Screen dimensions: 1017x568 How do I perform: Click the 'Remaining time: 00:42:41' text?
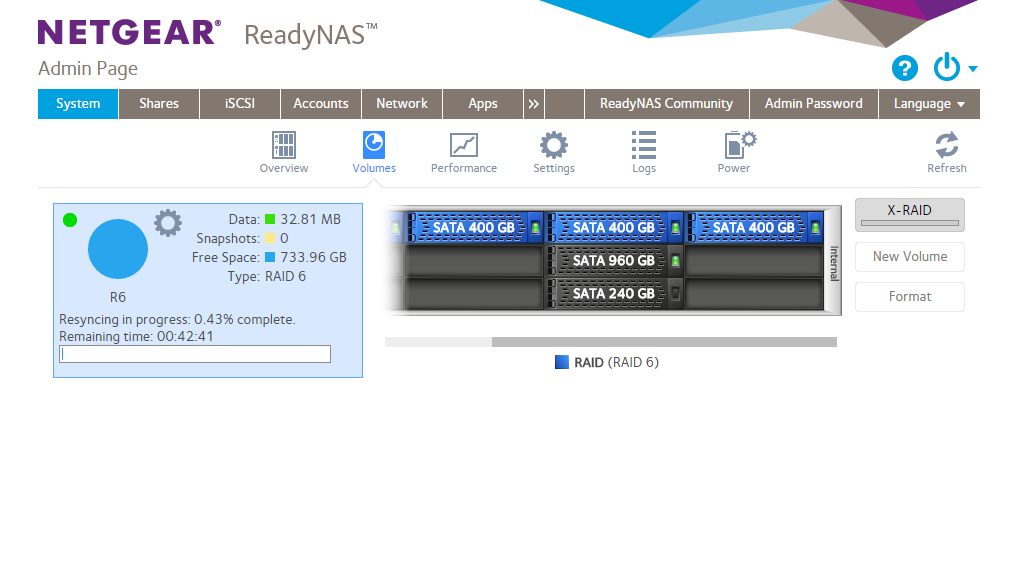click(136, 337)
